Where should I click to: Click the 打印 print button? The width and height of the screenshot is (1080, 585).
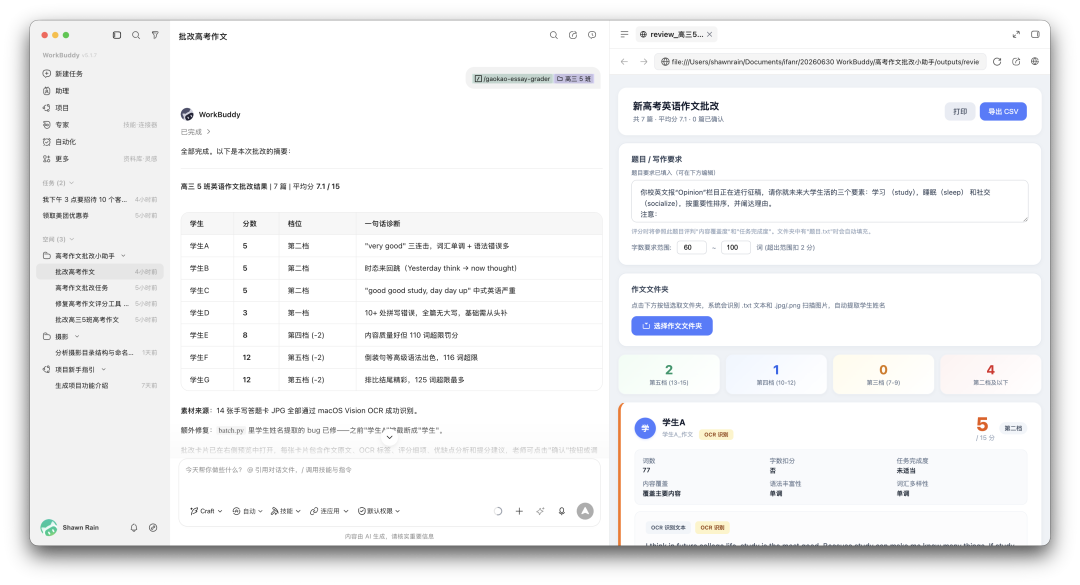(x=960, y=112)
